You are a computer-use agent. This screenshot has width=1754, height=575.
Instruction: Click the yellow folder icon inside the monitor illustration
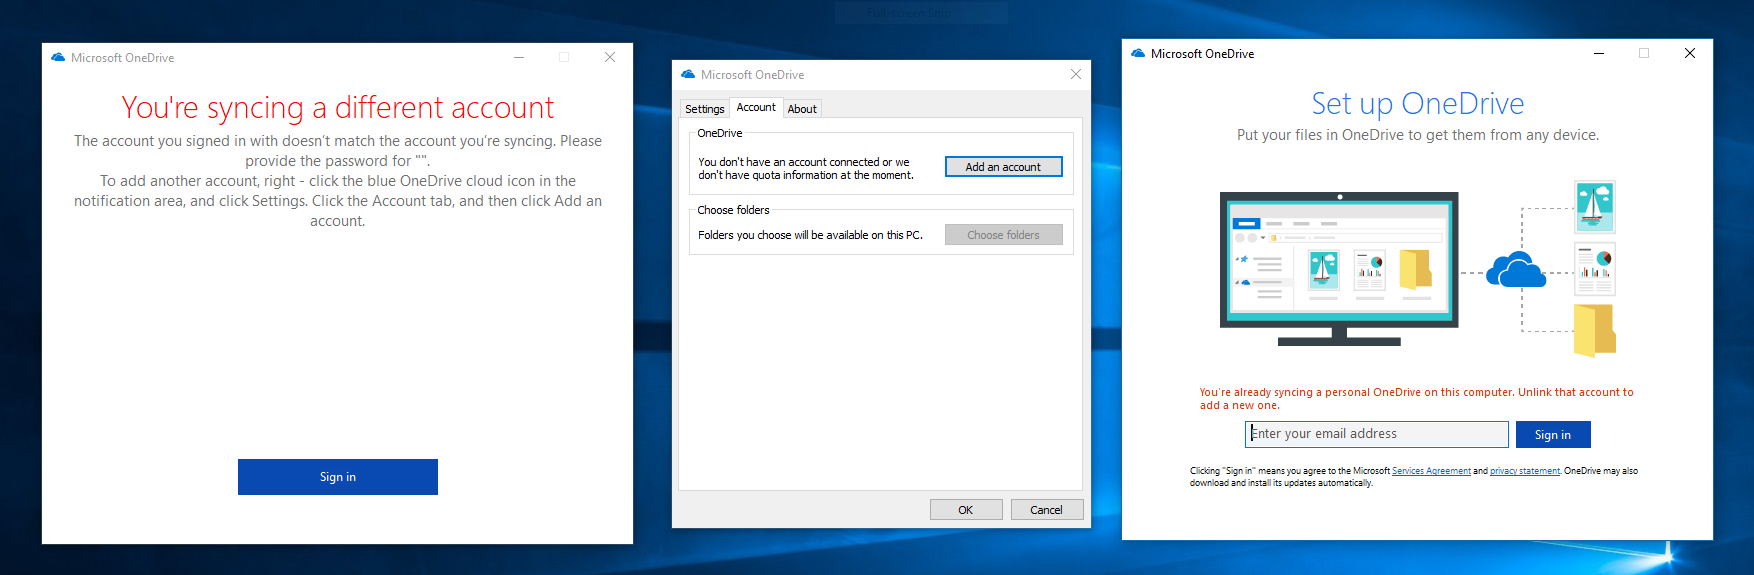[1415, 270]
